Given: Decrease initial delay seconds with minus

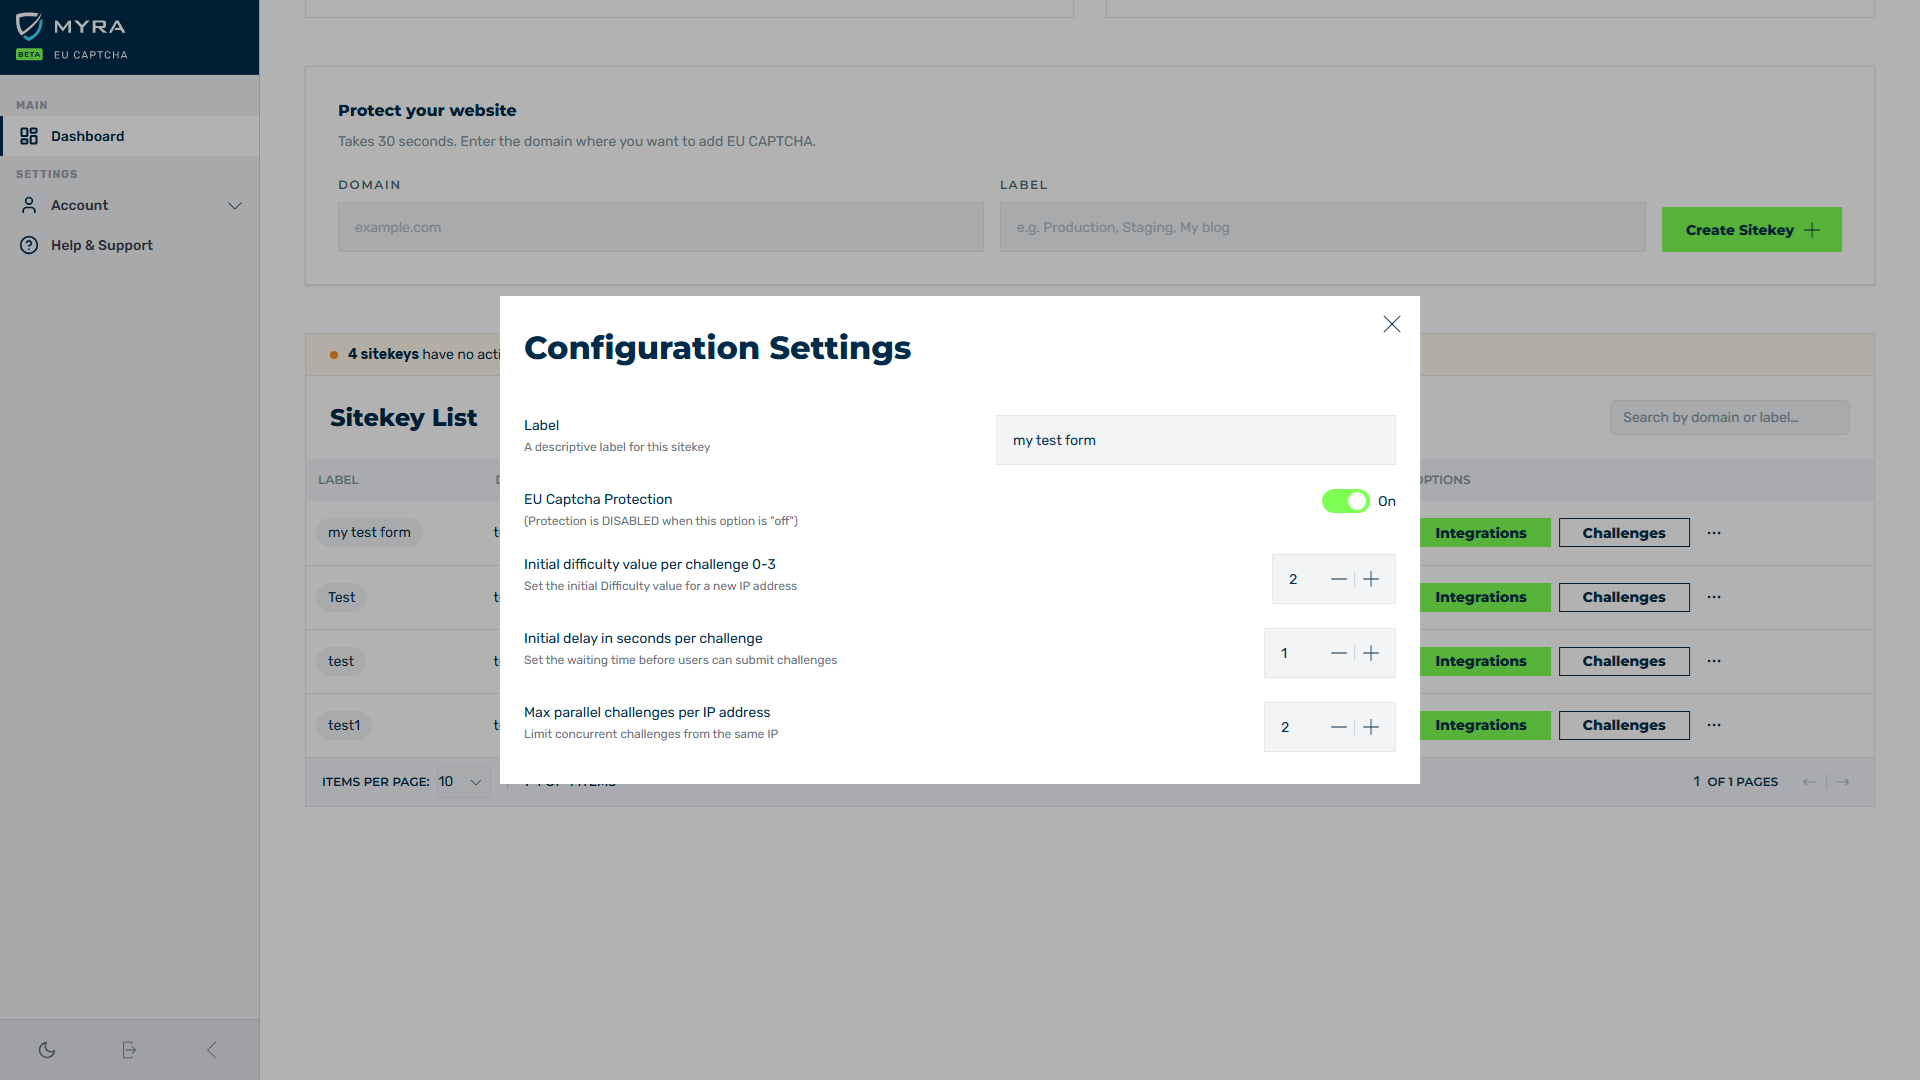Looking at the screenshot, I should (x=1338, y=653).
